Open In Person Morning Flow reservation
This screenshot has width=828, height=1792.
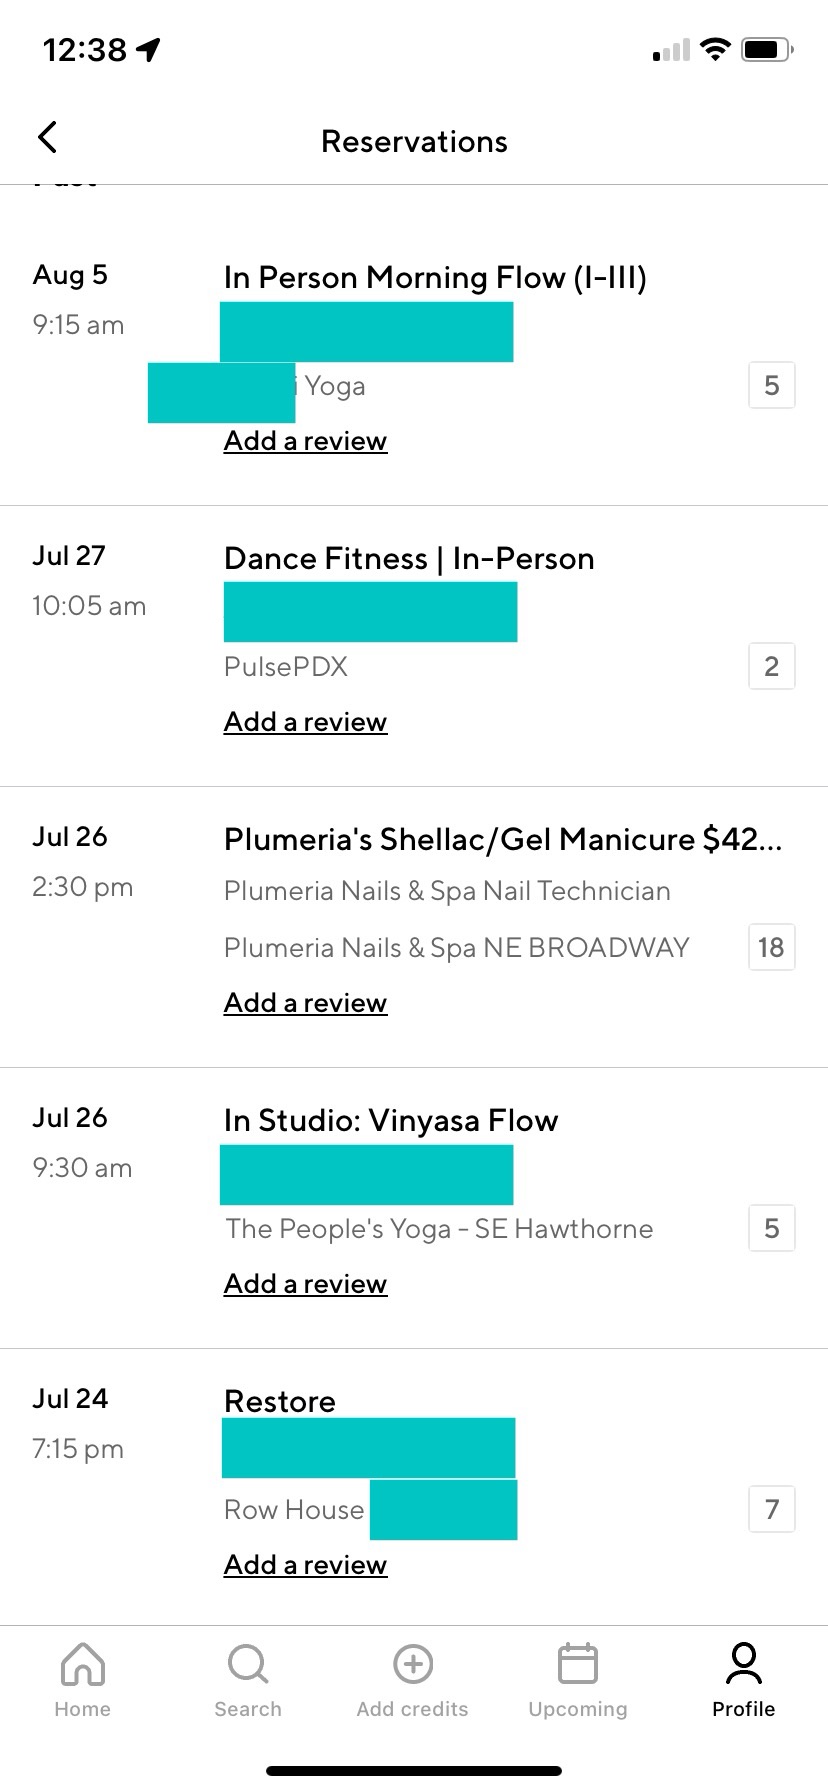coord(435,278)
